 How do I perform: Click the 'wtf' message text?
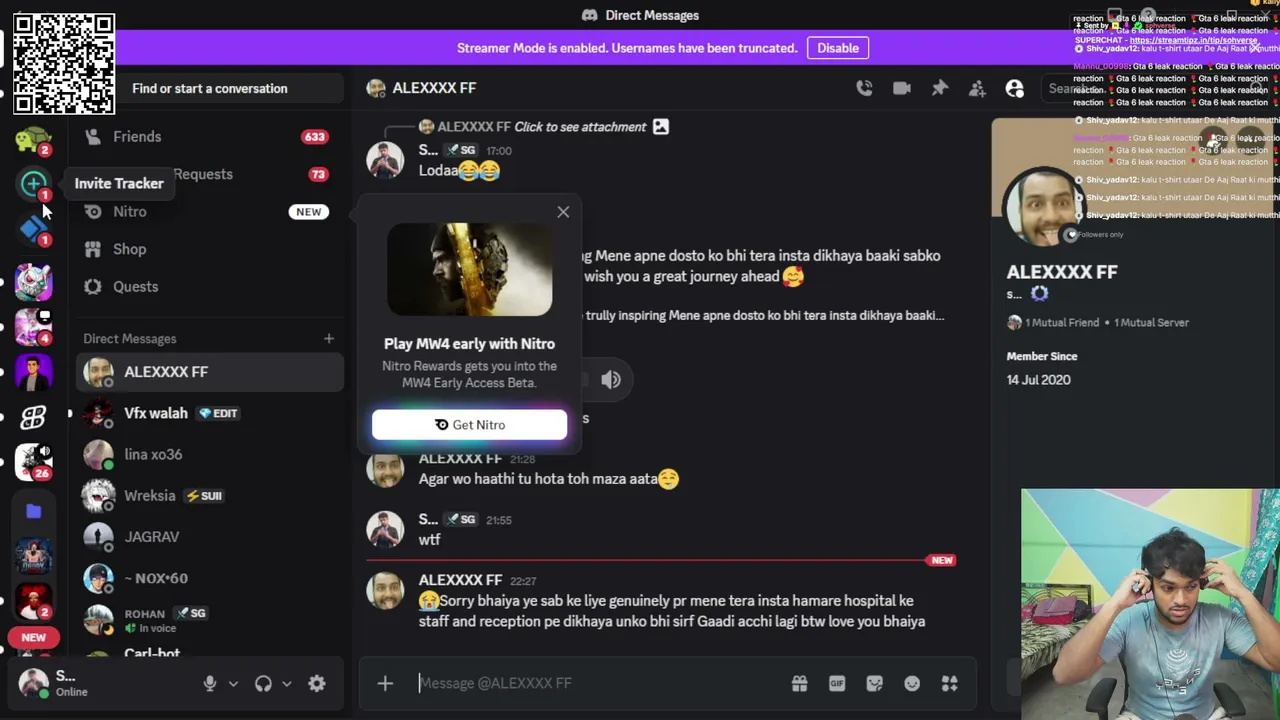tap(429, 540)
